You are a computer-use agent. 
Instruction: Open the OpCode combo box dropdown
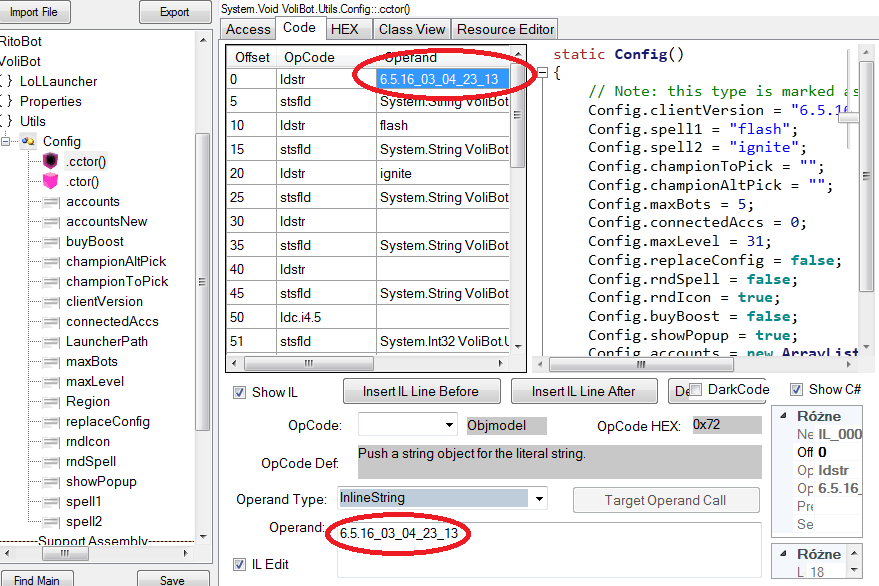449,425
